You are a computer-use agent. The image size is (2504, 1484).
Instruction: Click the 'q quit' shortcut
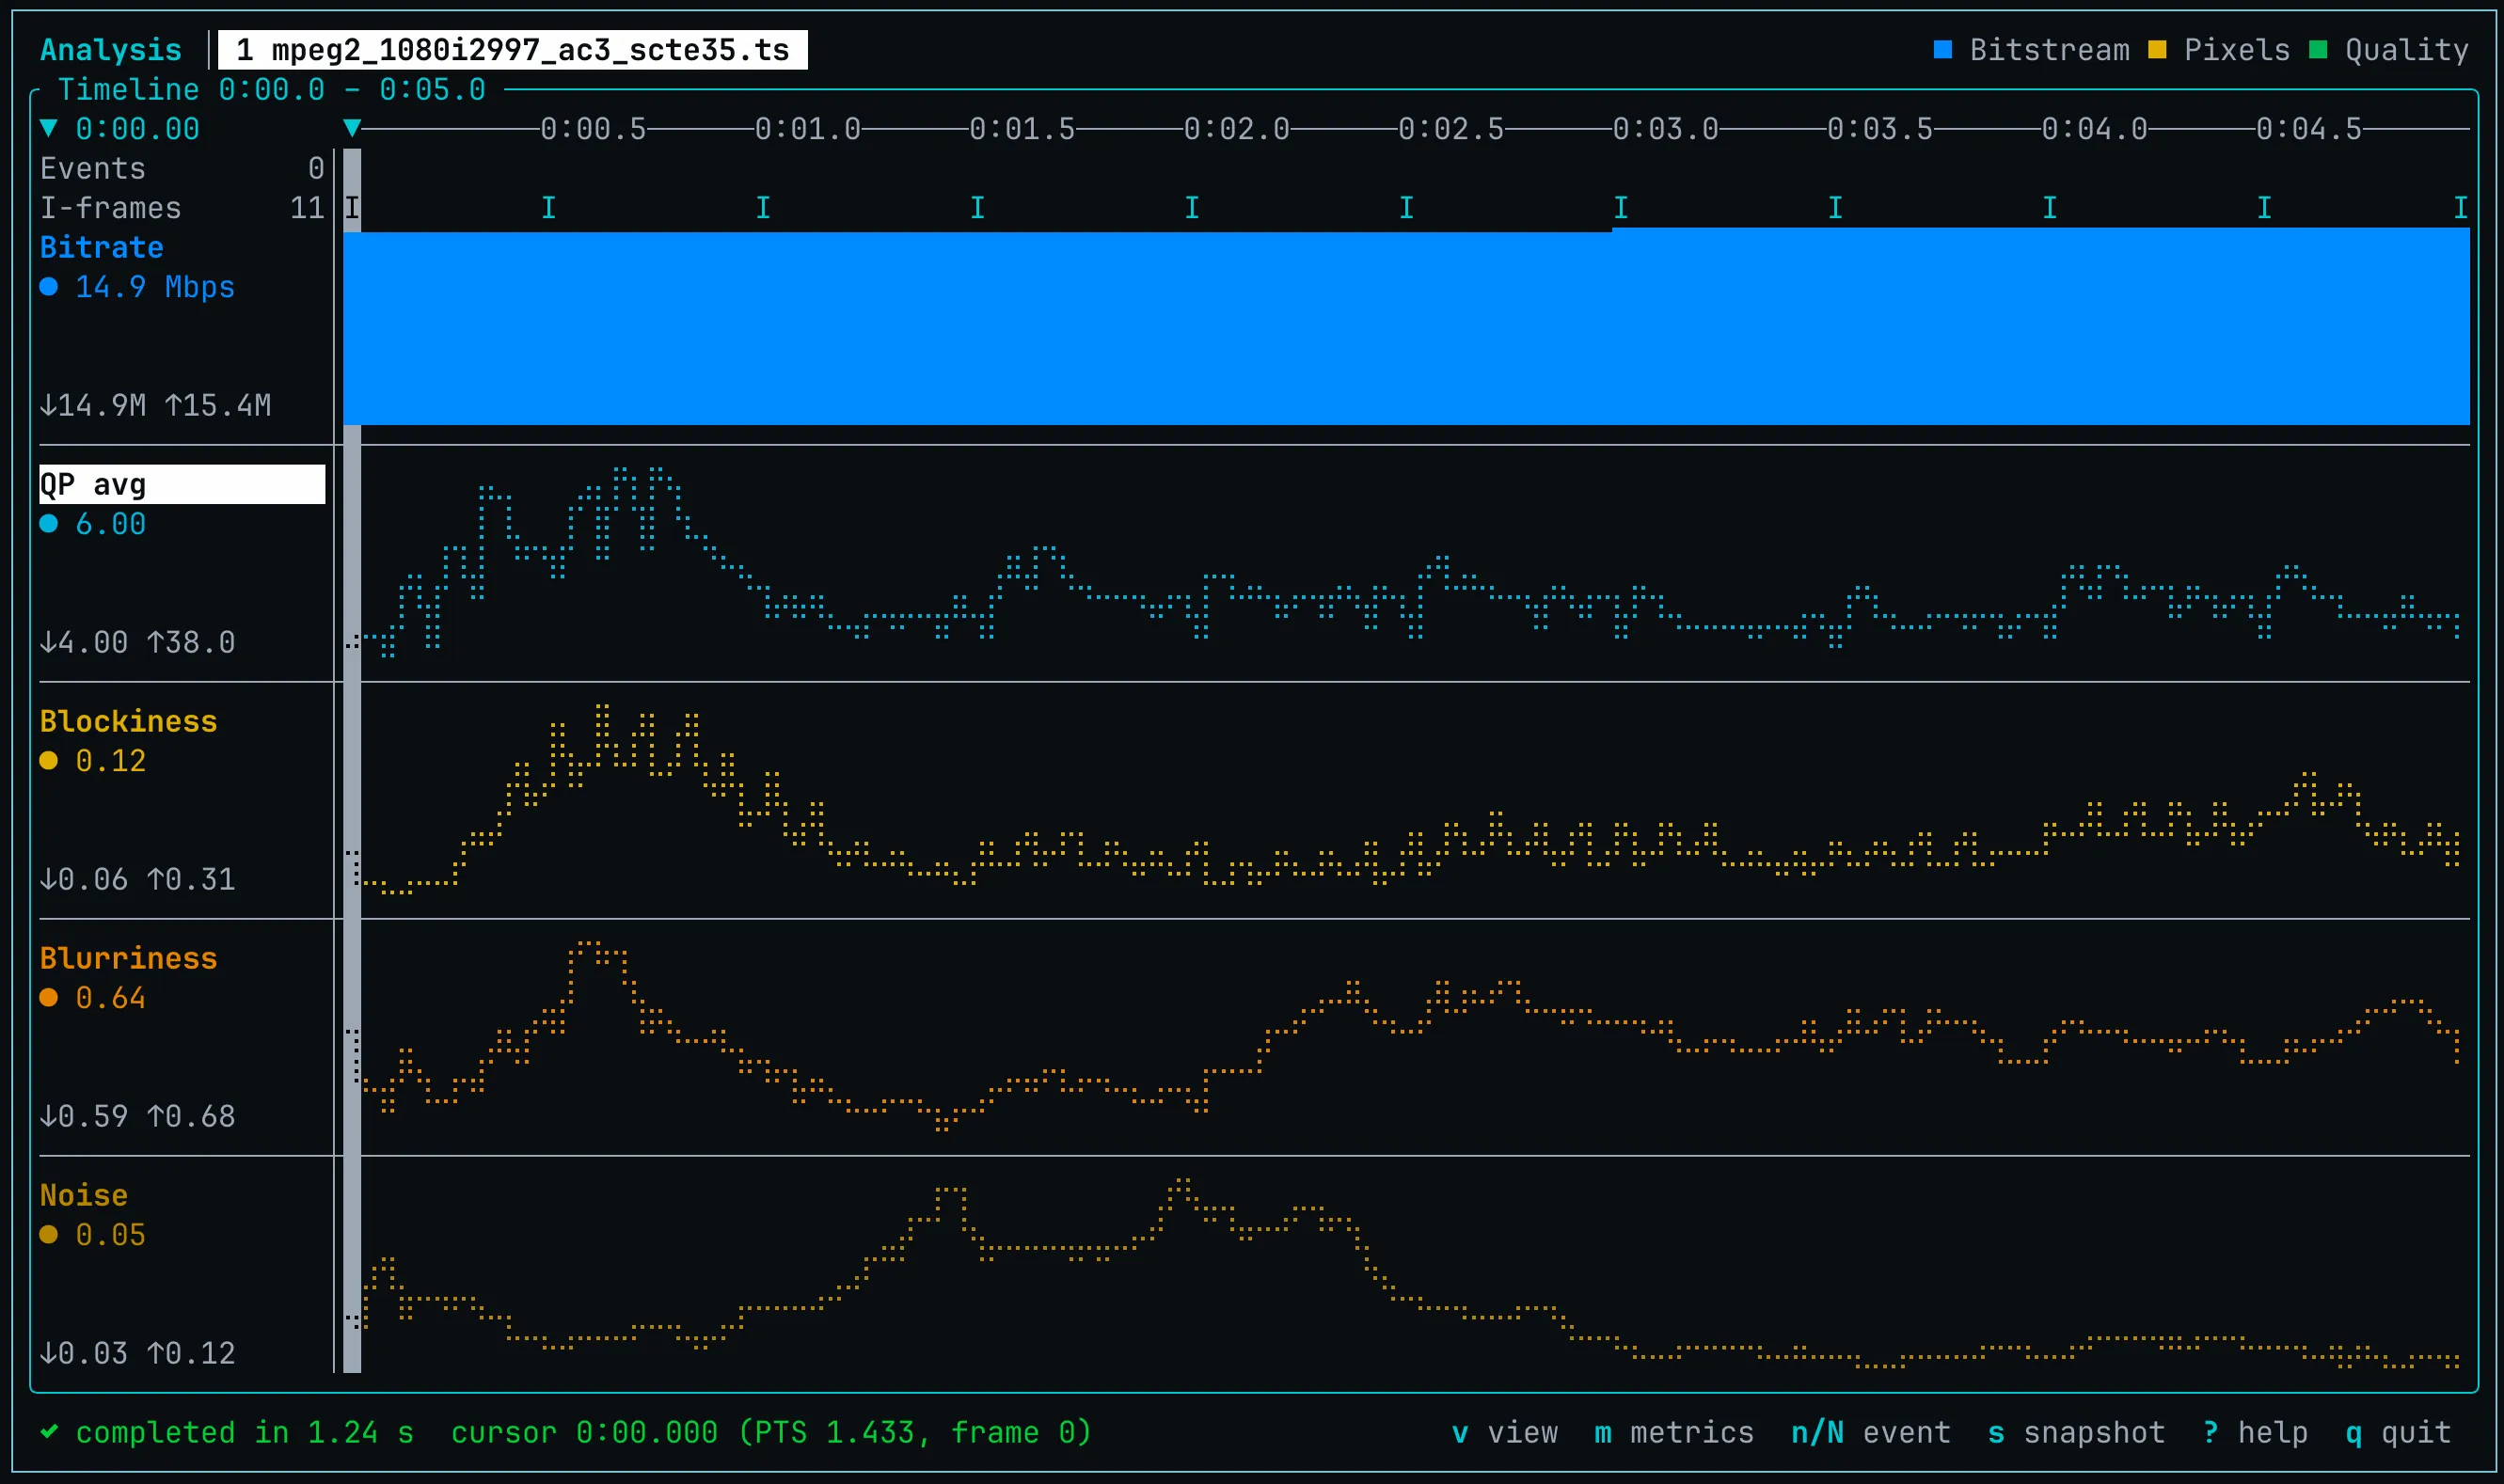point(2398,1432)
